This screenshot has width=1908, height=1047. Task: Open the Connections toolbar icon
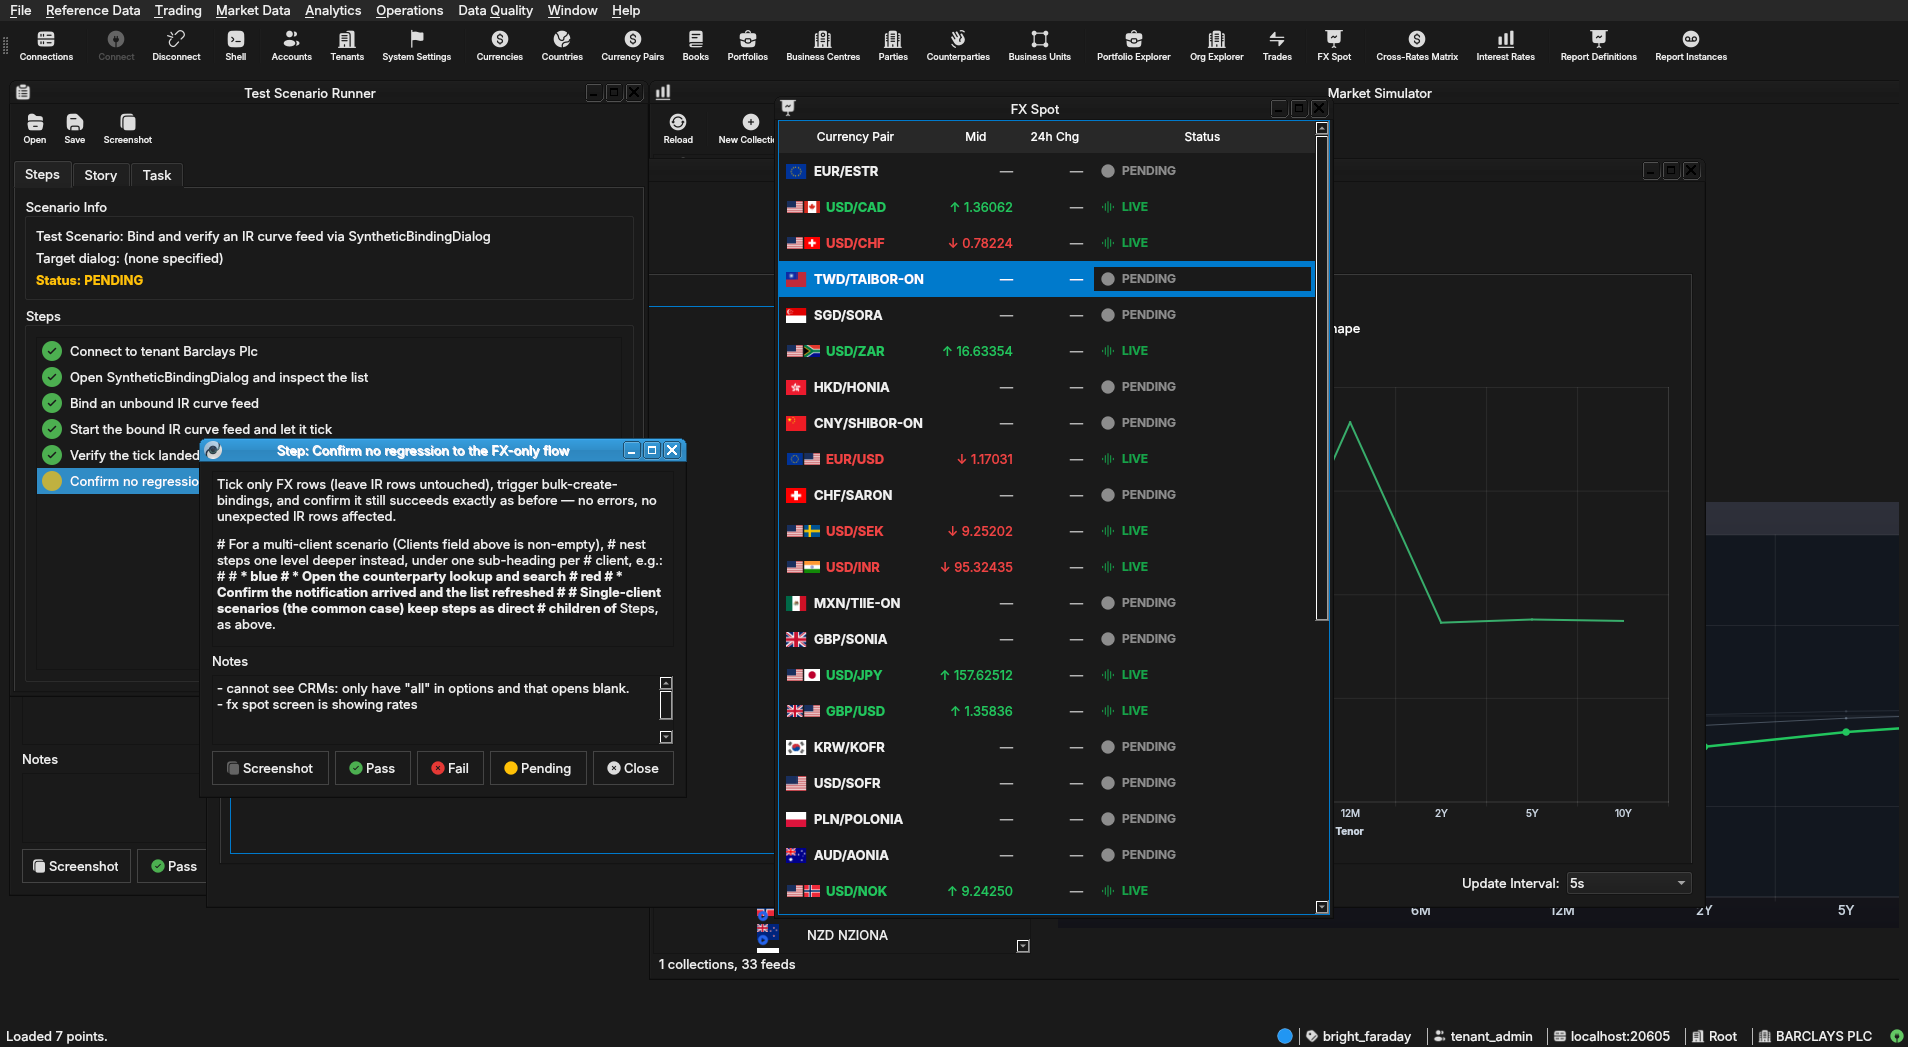tap(46, 46)
